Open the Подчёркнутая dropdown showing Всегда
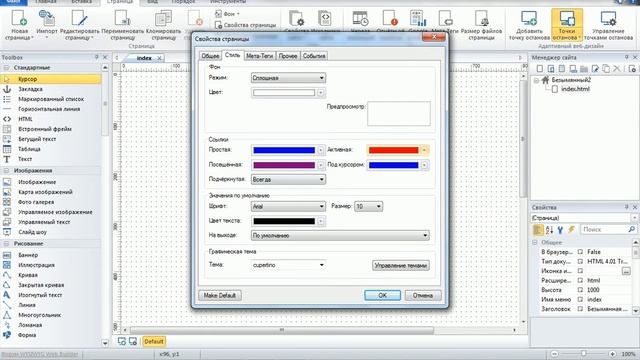Viewport: 640px width, 360px height. tap(288, 179)
